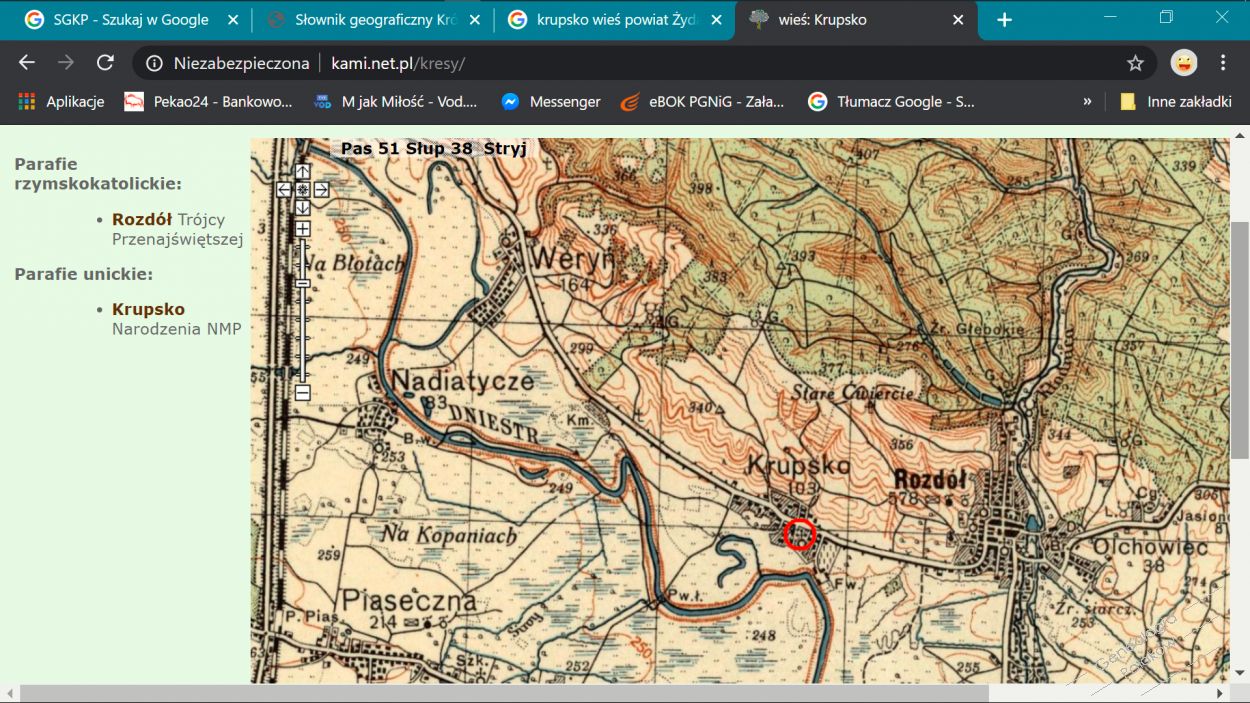Click the scroll left arrow at bottom
This screenshot has height=703, width=1250.
pyautogui.click(x=9, y=693)
